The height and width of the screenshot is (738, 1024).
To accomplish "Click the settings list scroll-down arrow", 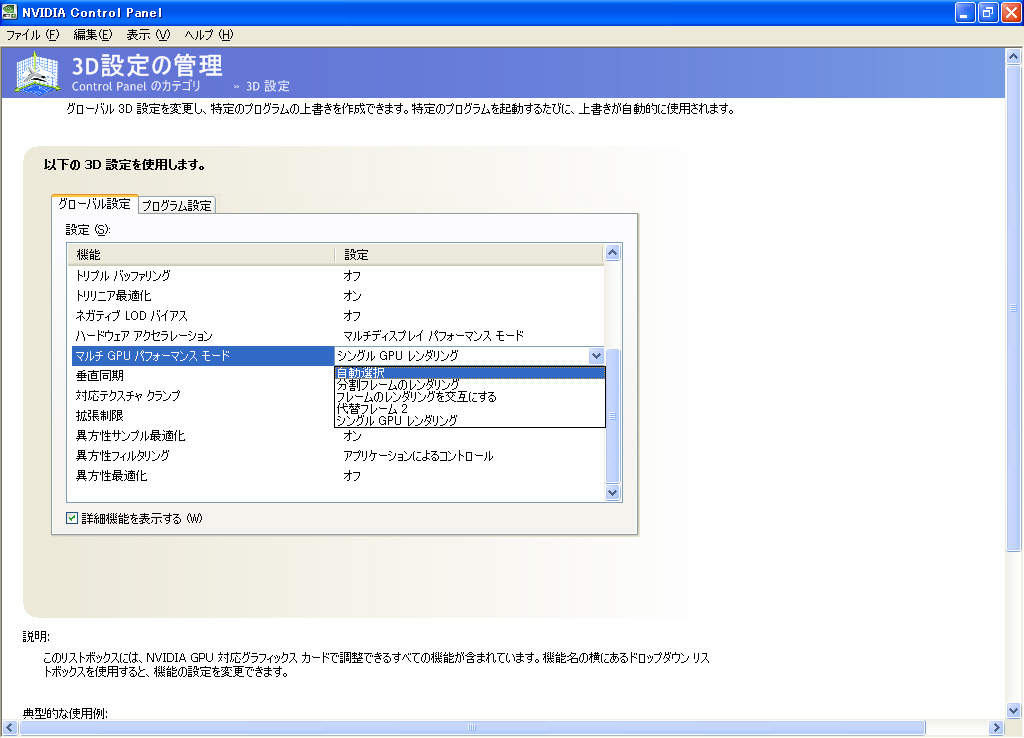I will [612, 493].
